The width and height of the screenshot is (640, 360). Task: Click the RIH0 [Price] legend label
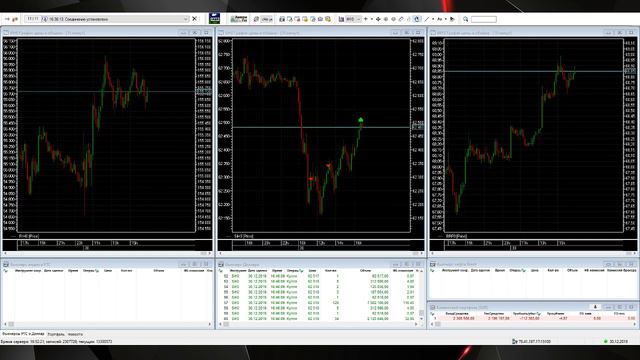coord(29,236)
